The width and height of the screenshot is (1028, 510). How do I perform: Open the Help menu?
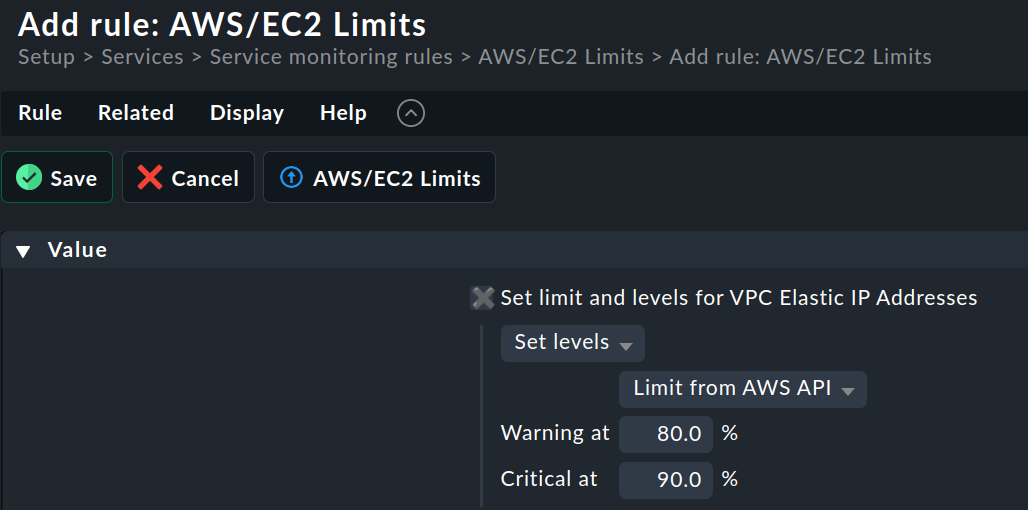click(343, 113)
